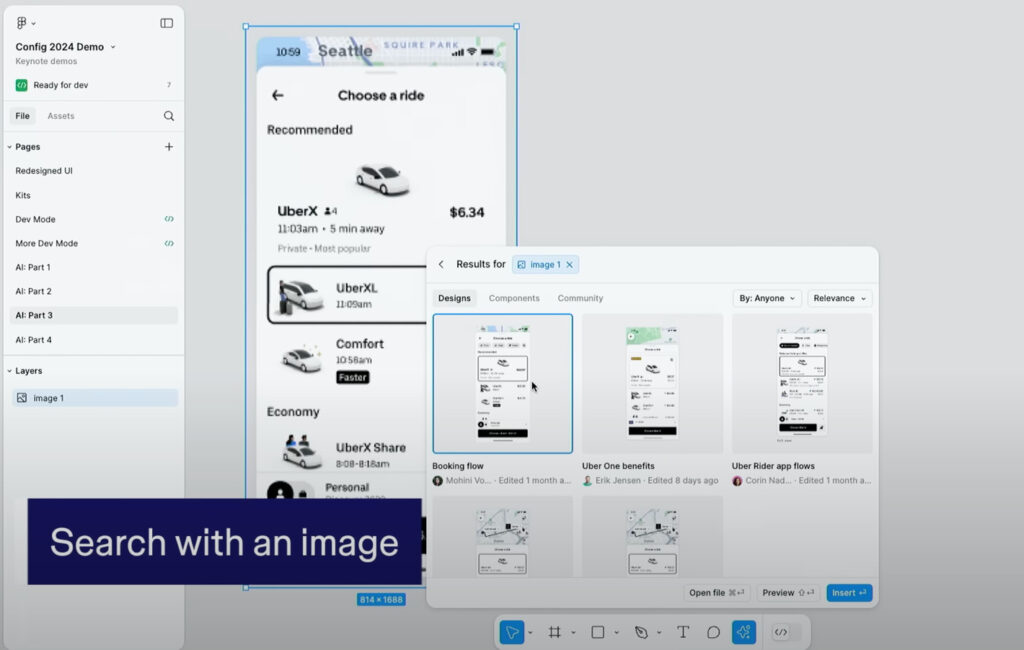Select the Uber Rider app flows thumbnail
The height and width of the screenshot is (650, 1024).
(x=802, y=383)
